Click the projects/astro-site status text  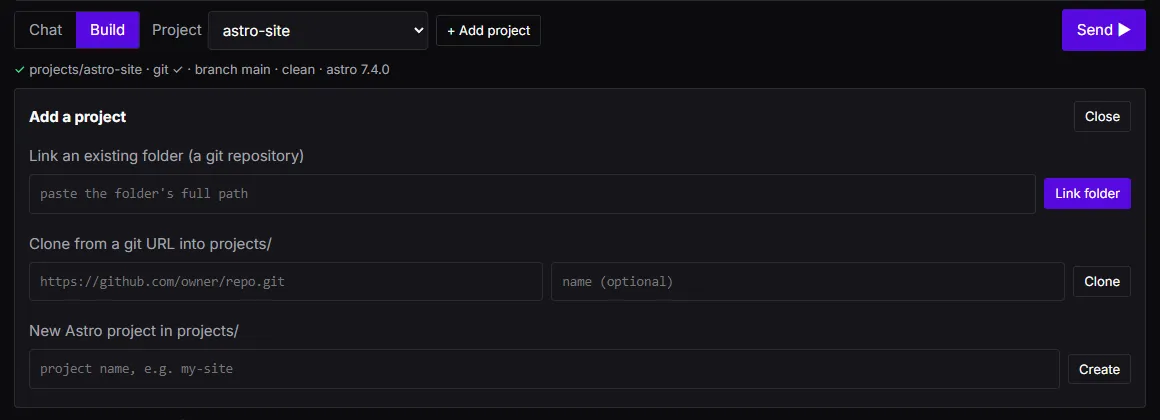coord(85,70)
